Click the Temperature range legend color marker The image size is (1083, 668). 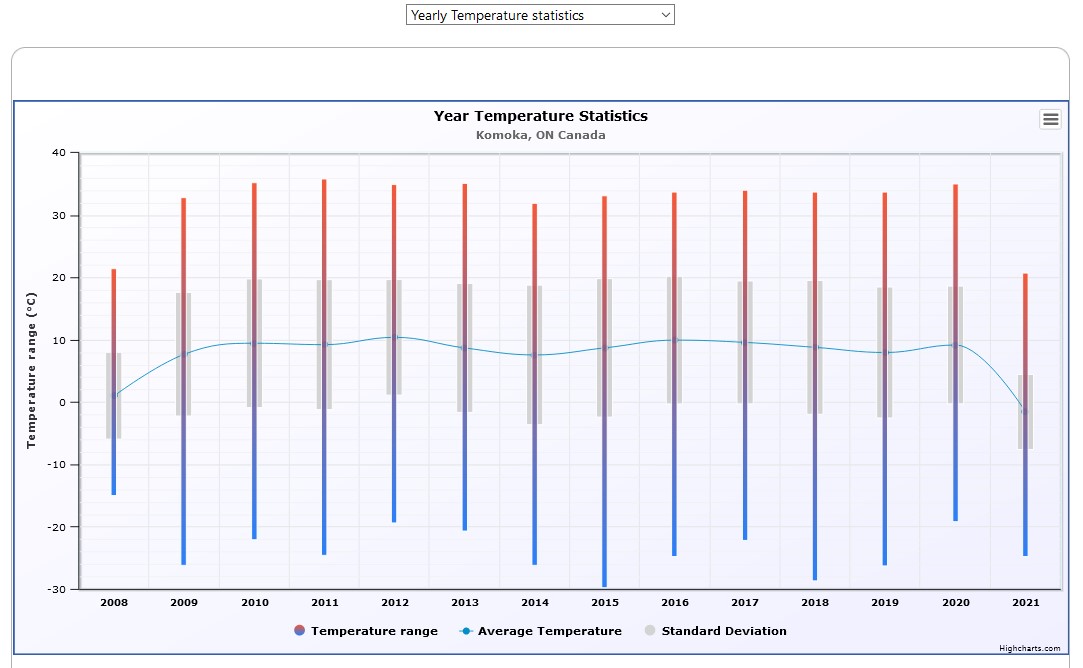click(300, 631)
